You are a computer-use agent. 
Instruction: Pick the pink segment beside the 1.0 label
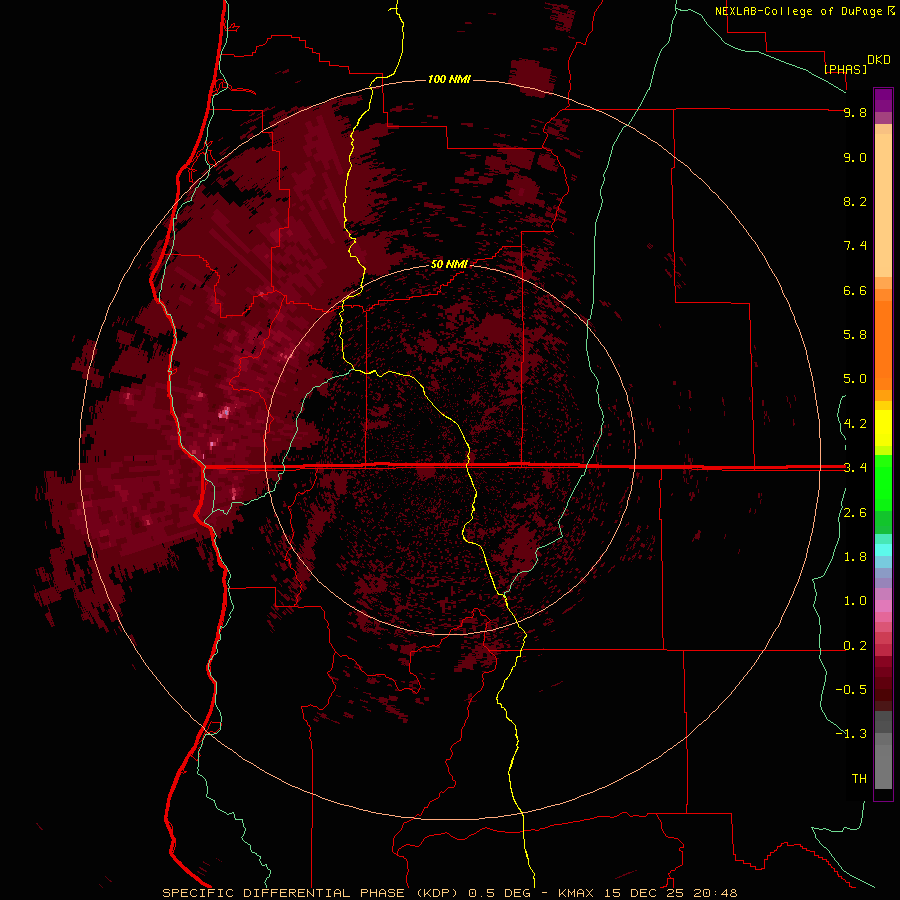(x=883, y=606)
